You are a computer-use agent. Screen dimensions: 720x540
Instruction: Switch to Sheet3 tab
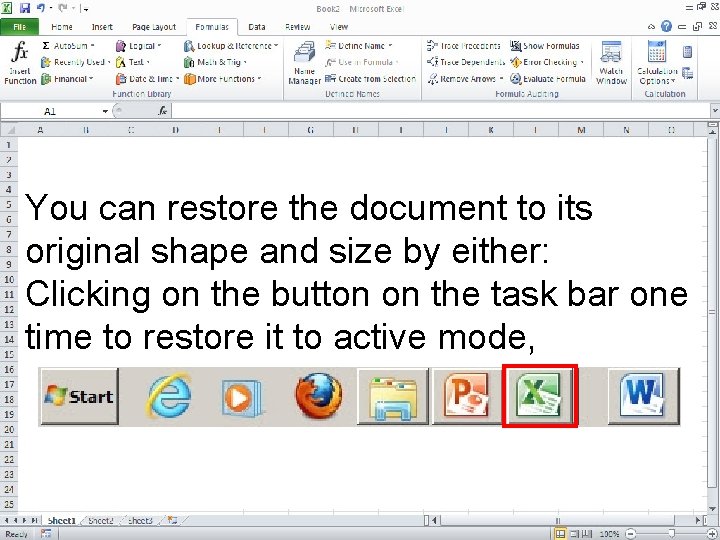click(140, 521)
